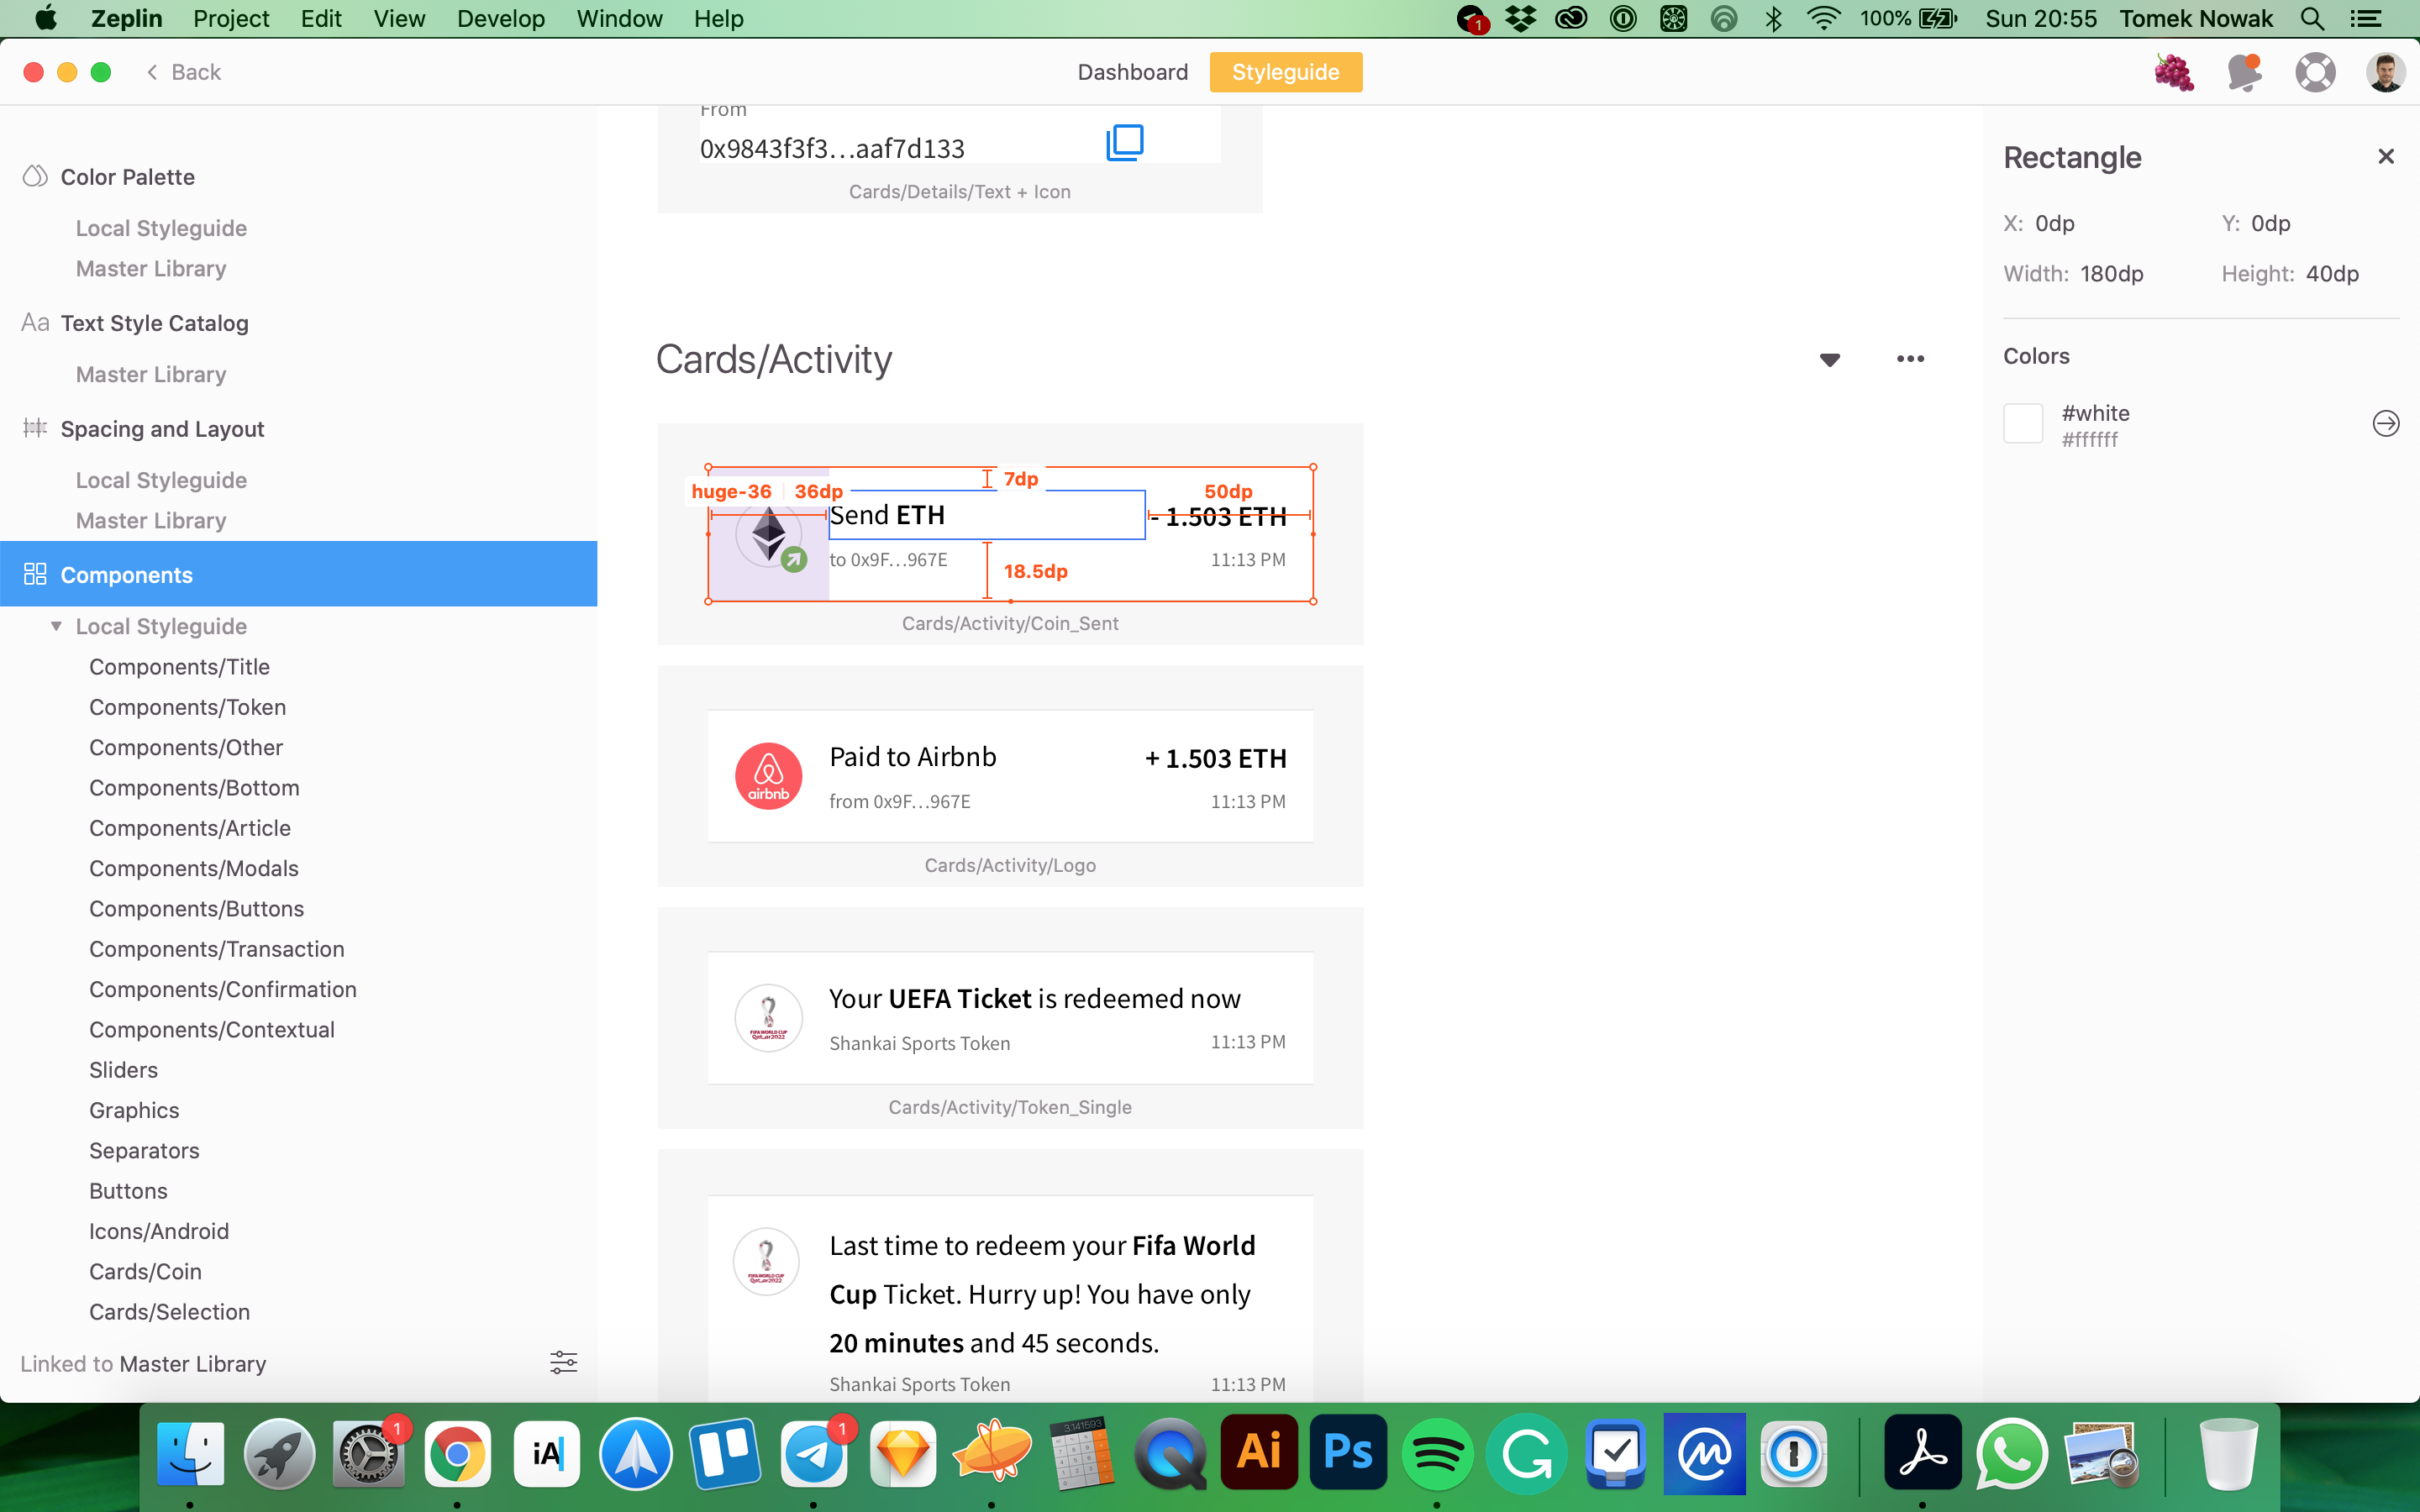Open Spotify from the Dock
2420x1512 pixels.
pos(1437,1453)
